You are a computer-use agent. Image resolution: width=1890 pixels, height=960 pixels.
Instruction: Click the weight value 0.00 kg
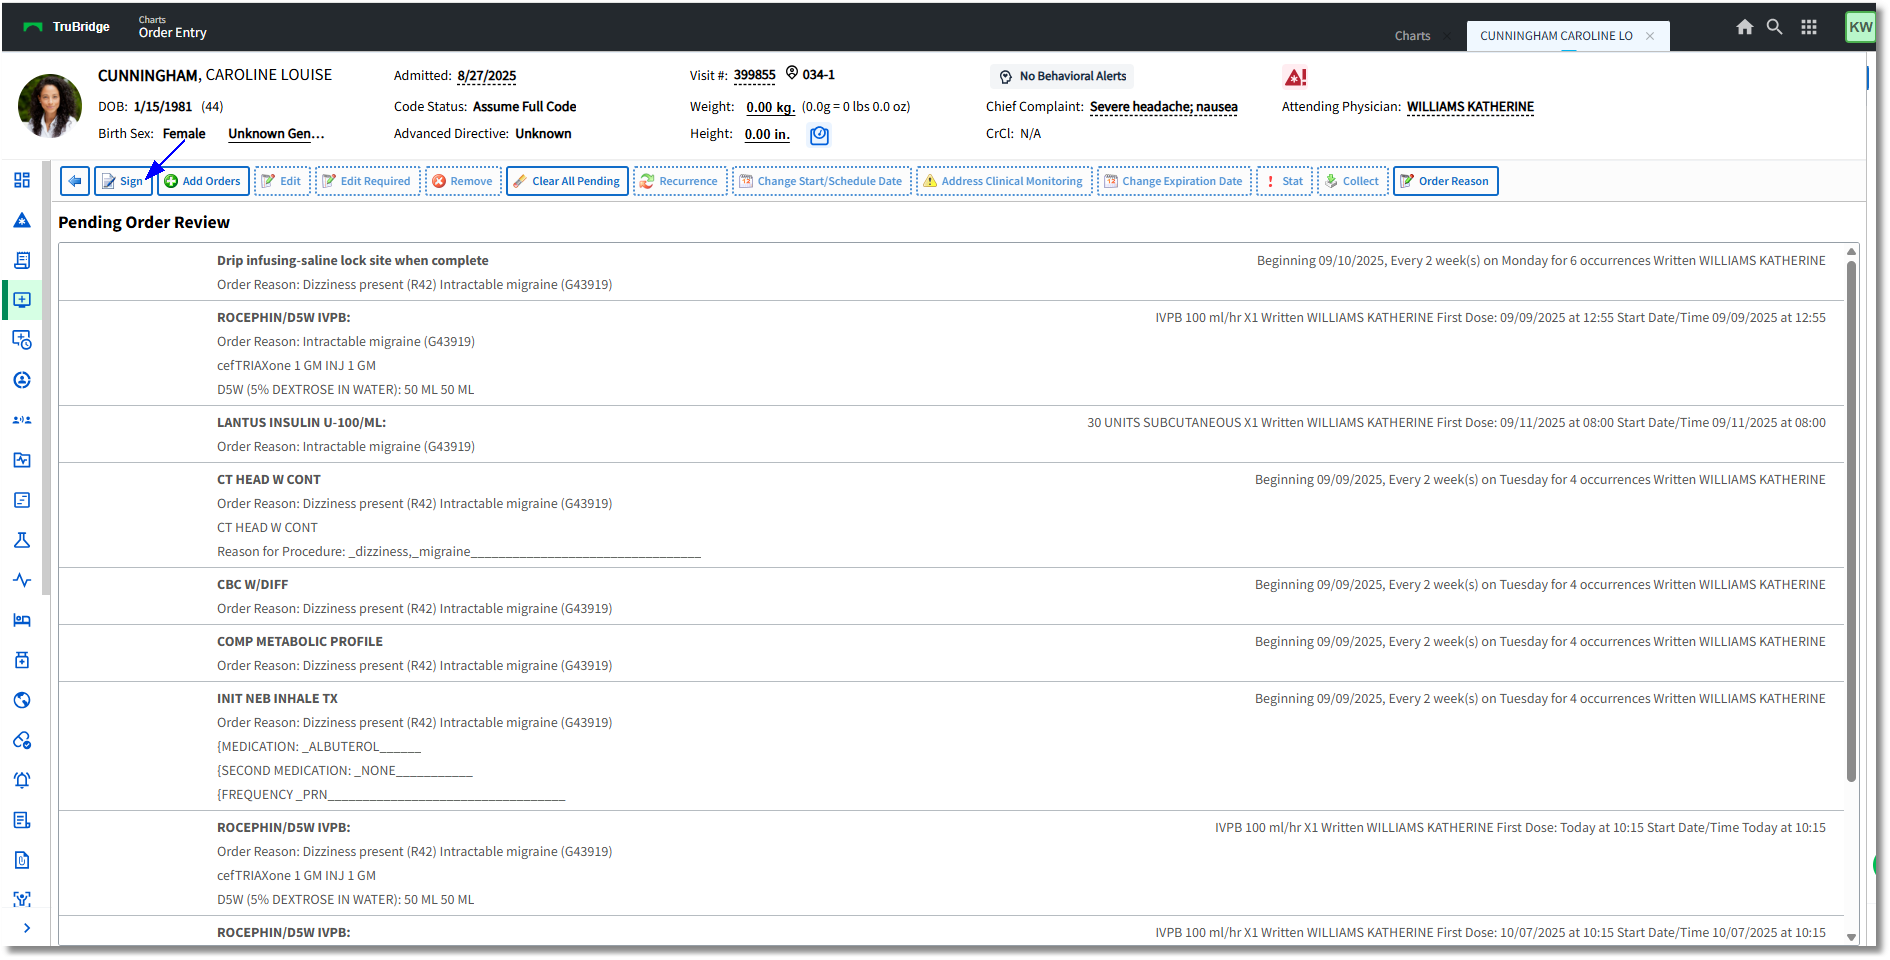pos(770,107)
